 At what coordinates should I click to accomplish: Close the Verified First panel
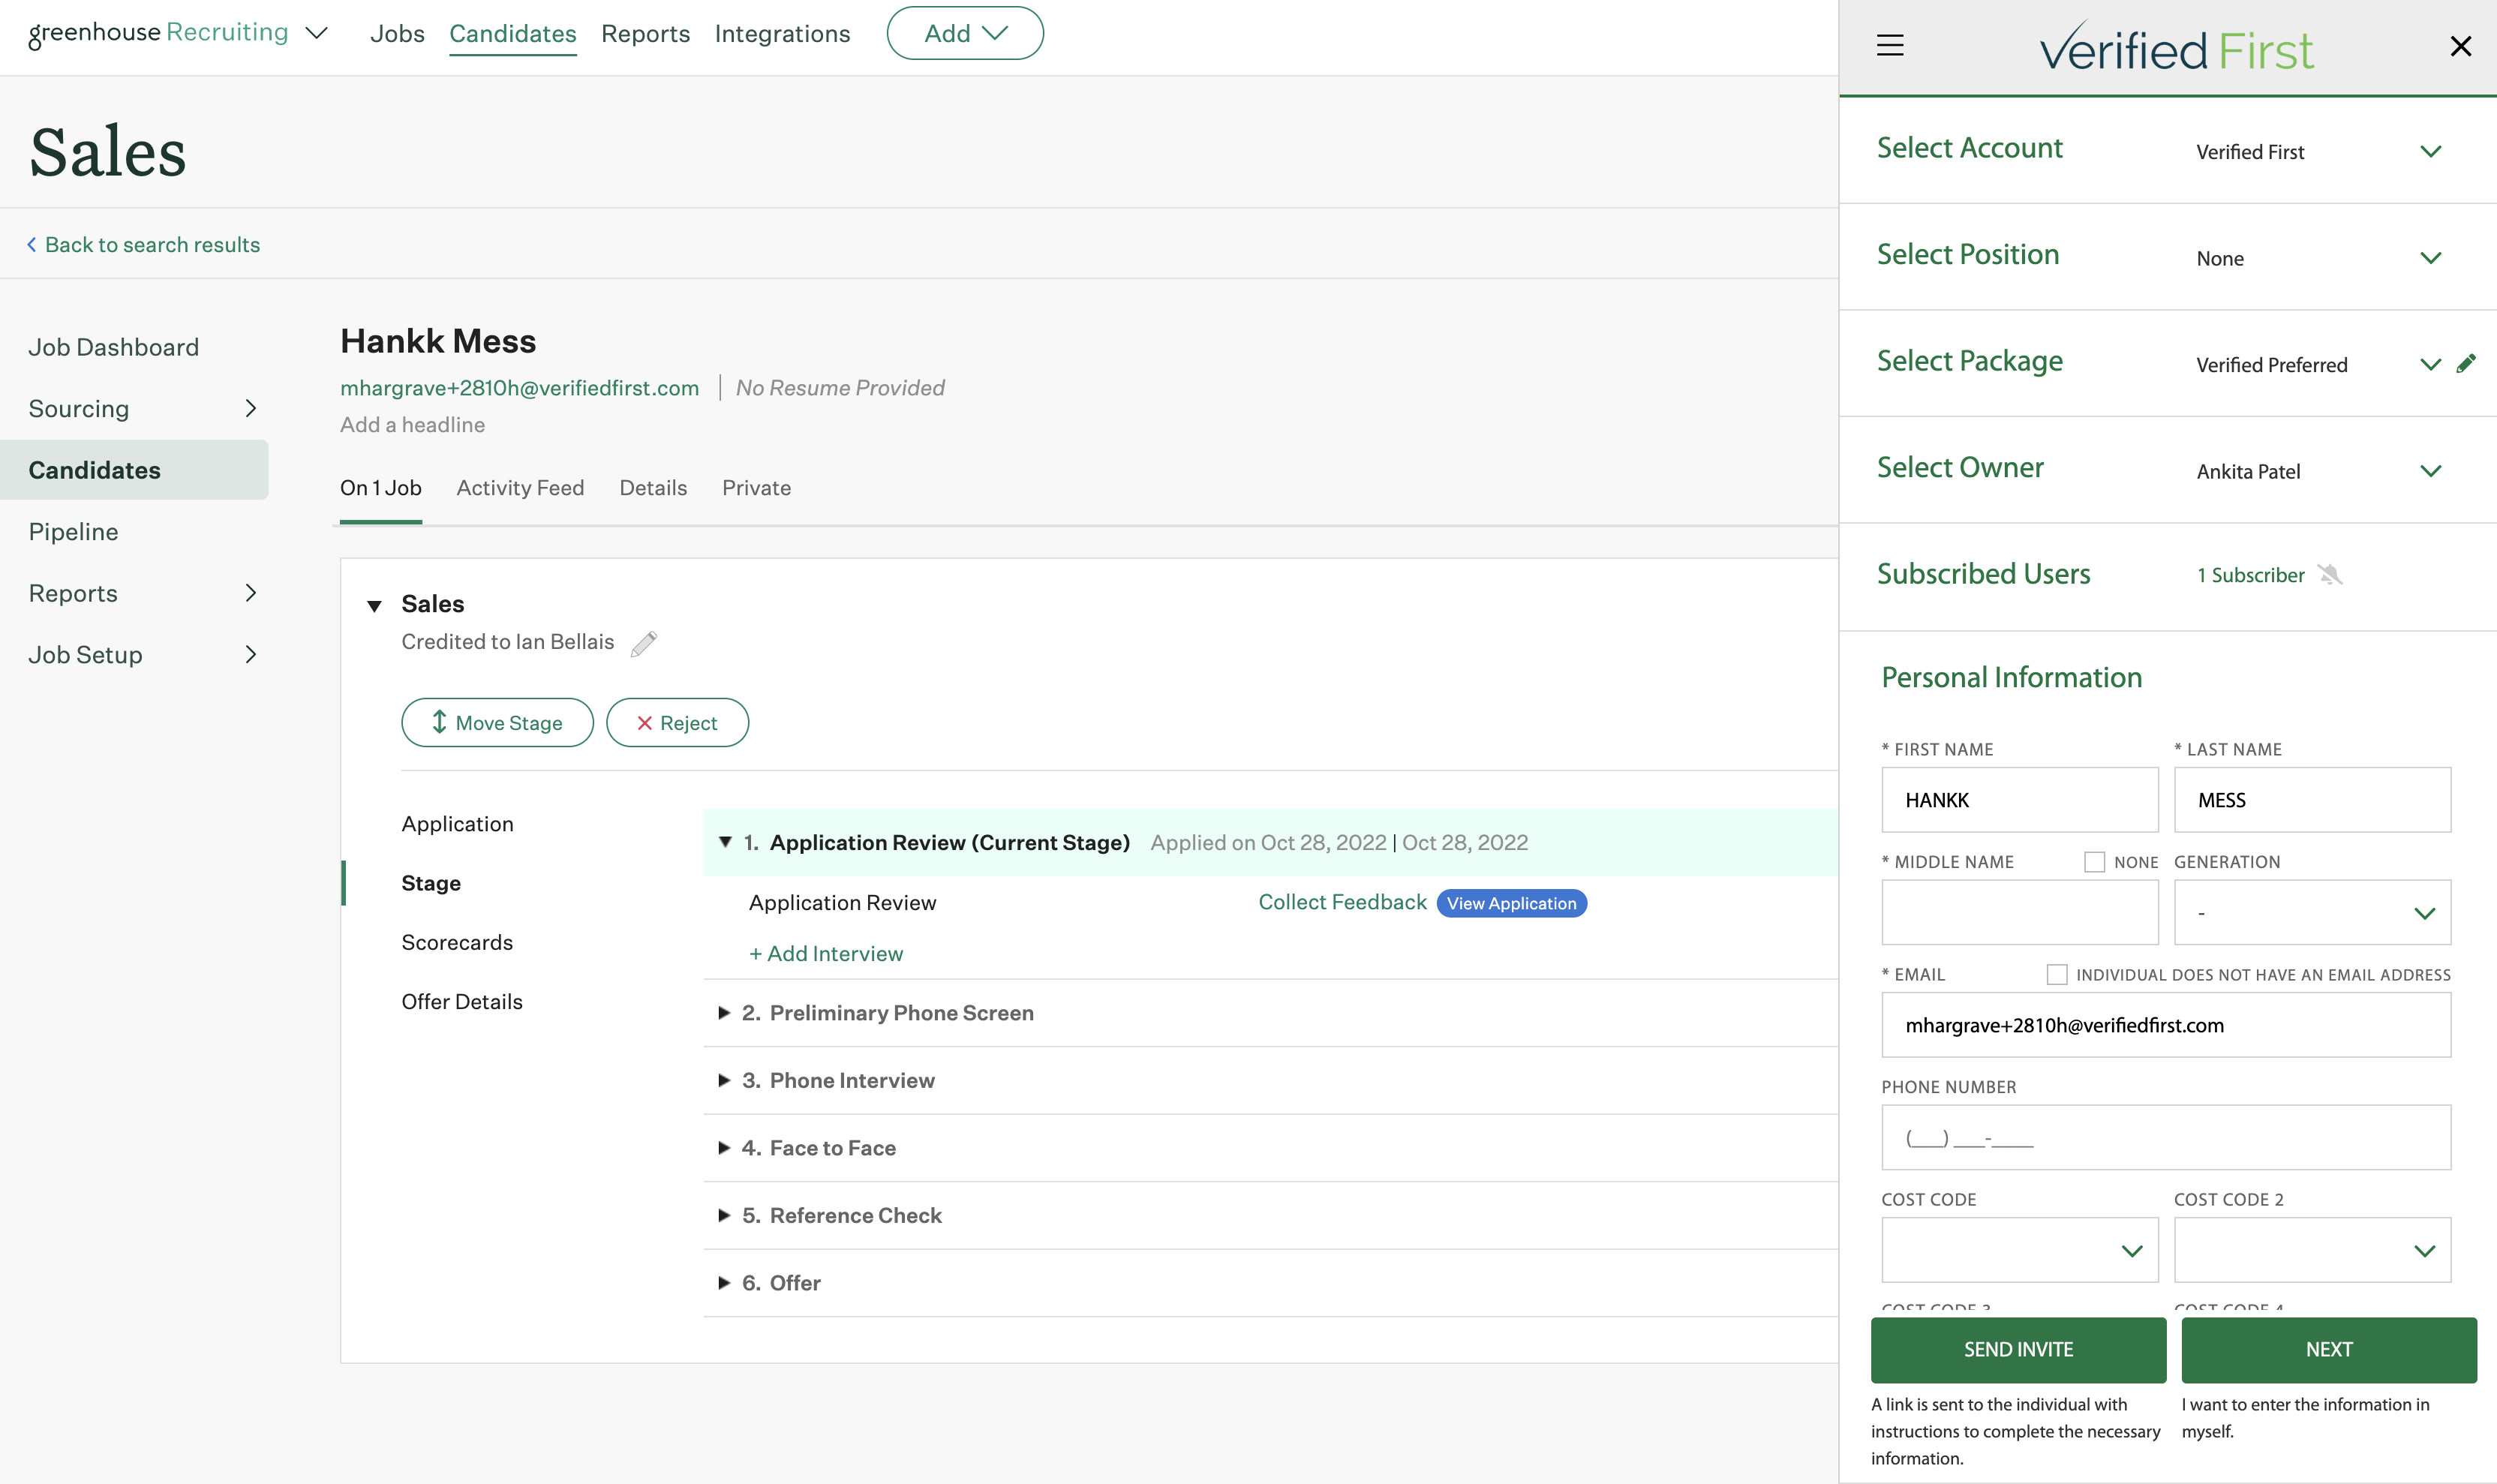coord(2460,46)
